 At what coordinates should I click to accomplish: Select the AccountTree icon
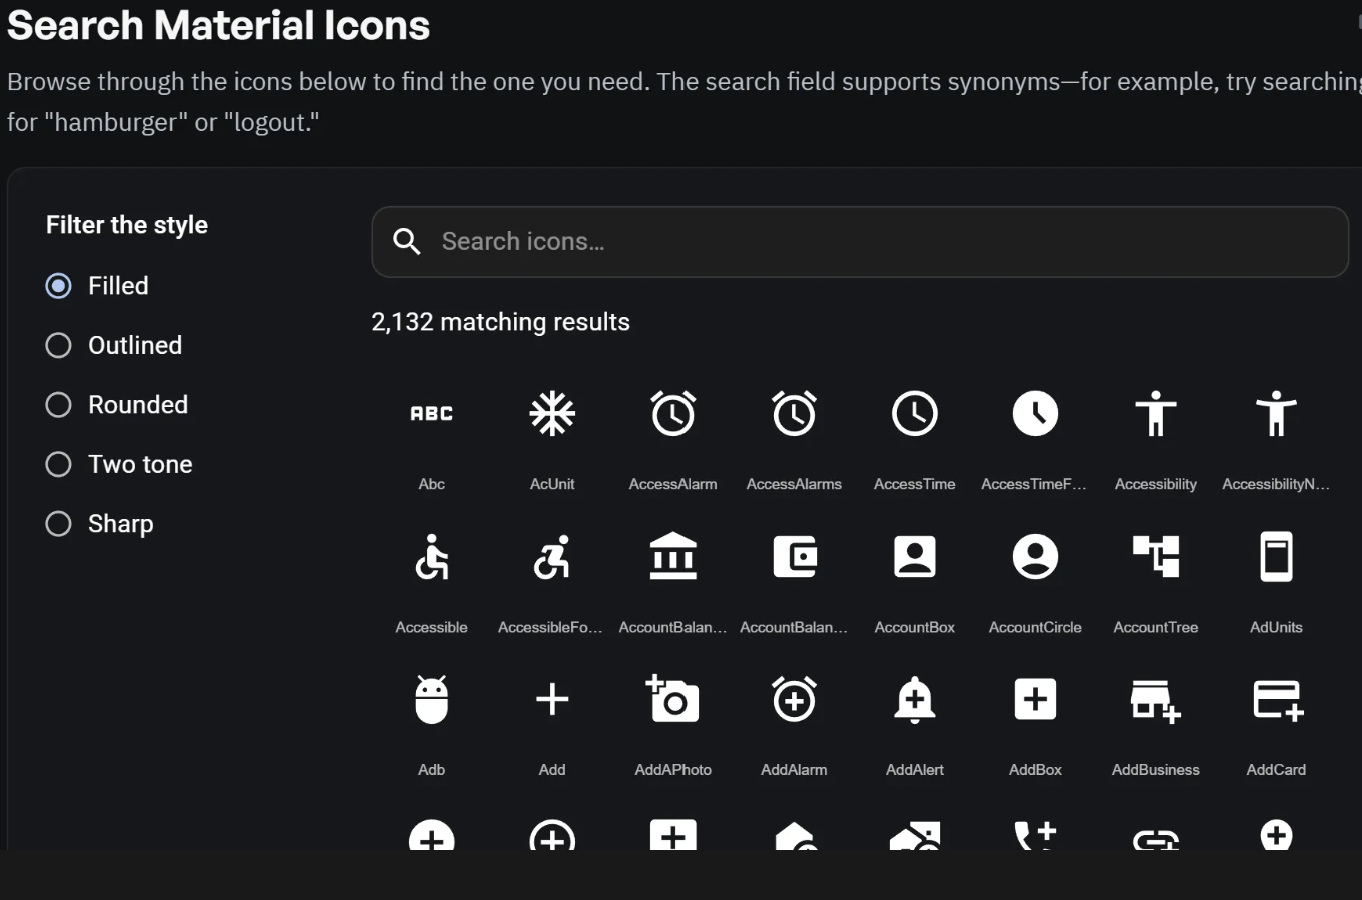click(x=1156, y=557)
